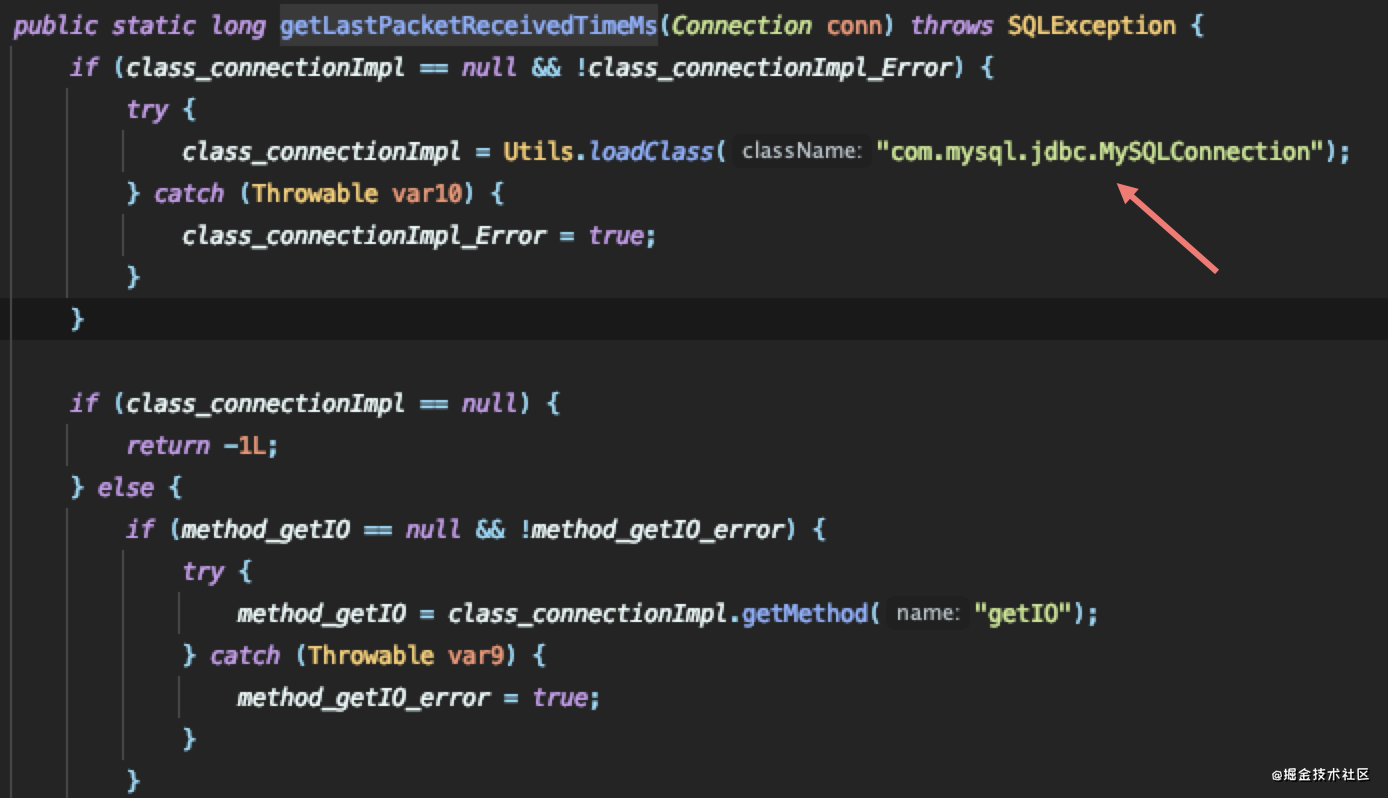Click class_connectionImpl_Error in the assignment to true
This screenshot has height=798, width=1388.
point(364,235)
